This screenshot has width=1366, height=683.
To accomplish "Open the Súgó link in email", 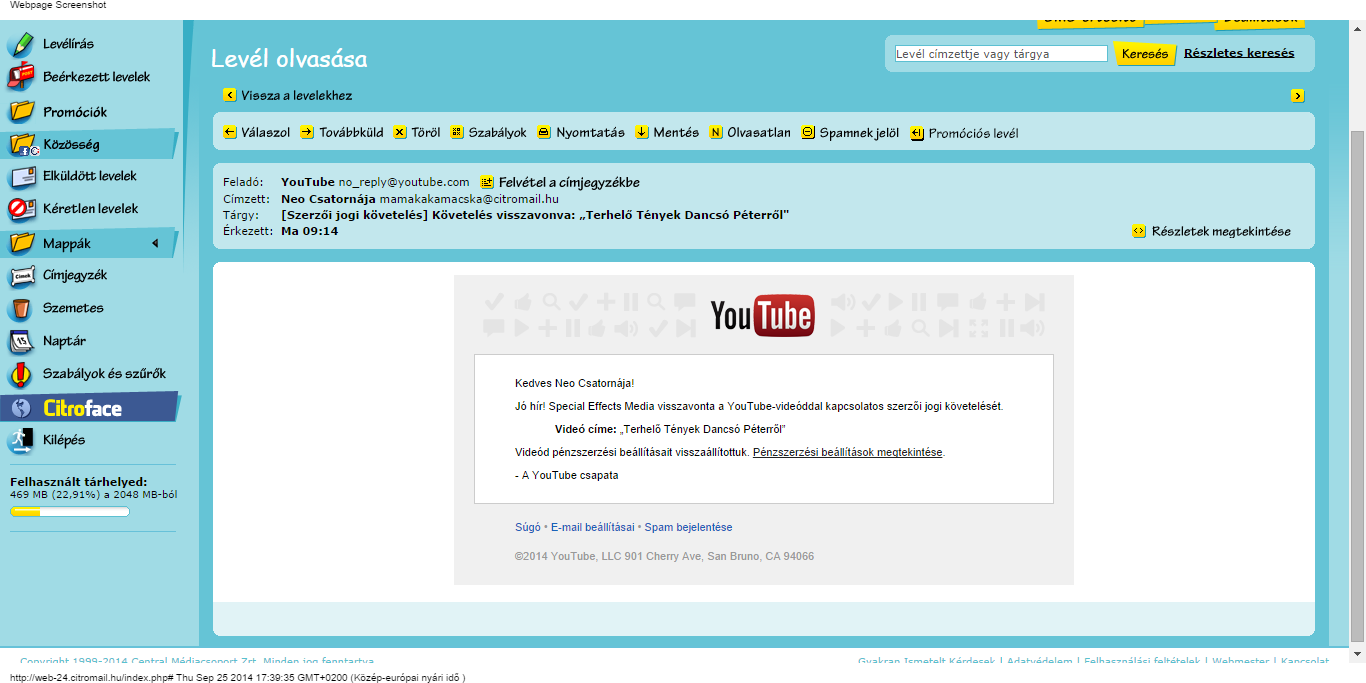I will 528,527.
